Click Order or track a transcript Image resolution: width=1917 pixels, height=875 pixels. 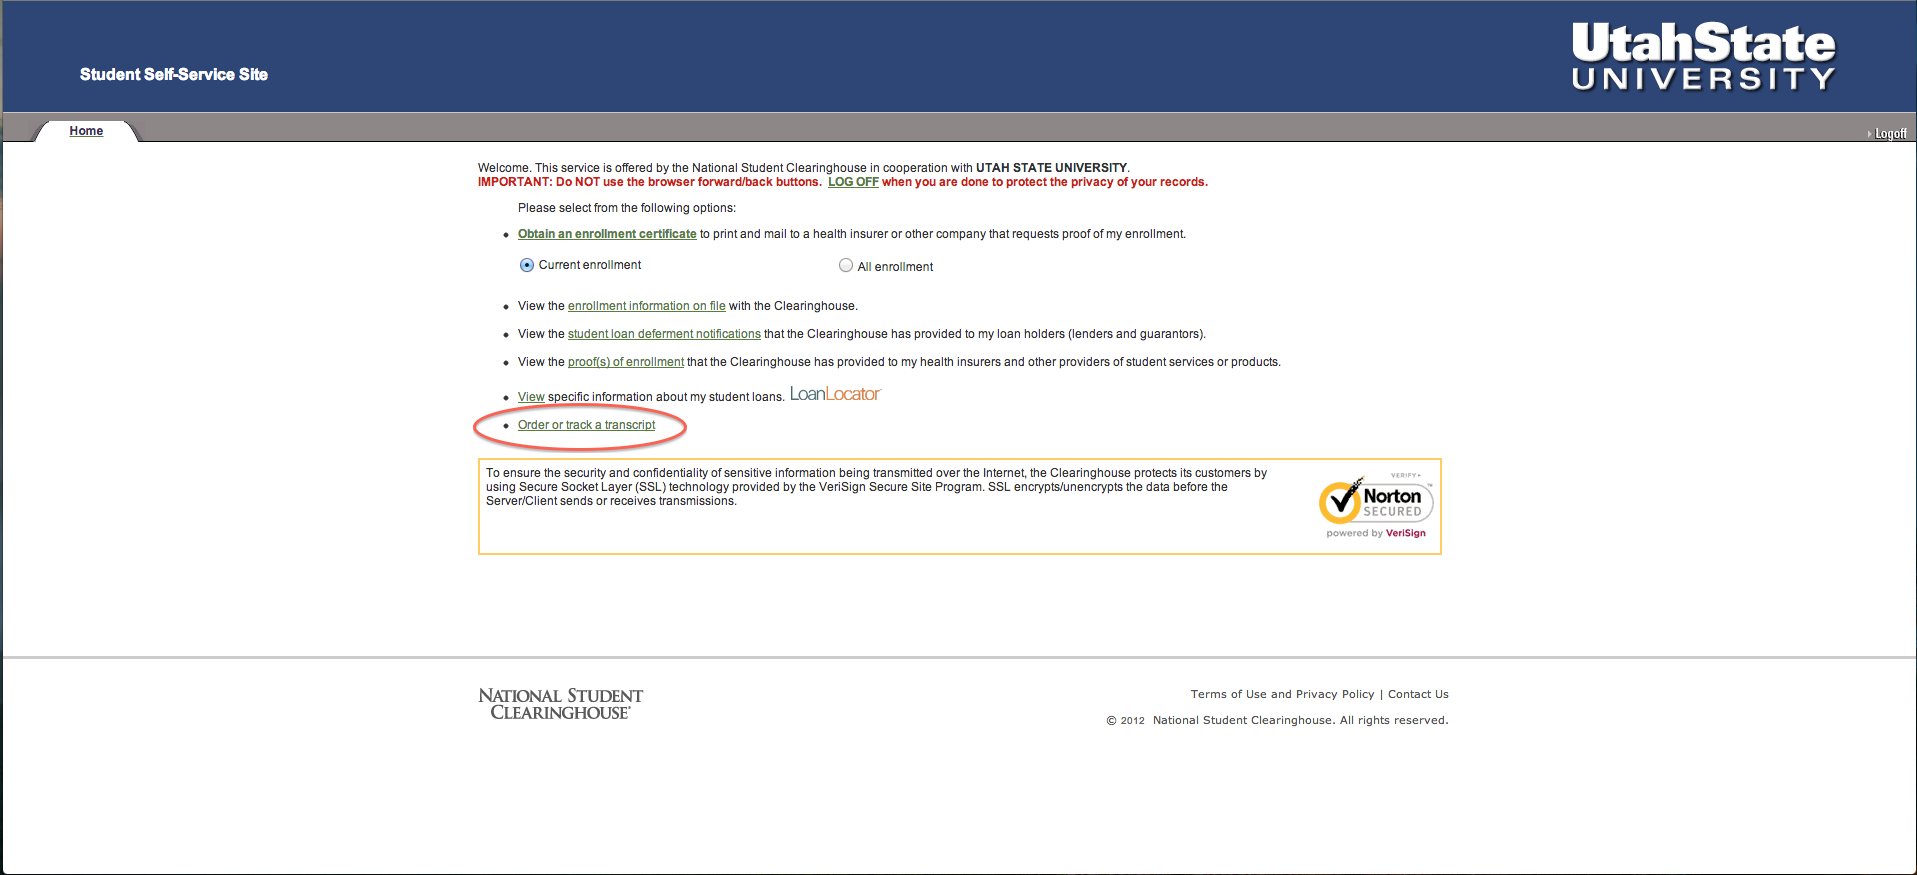586,425
